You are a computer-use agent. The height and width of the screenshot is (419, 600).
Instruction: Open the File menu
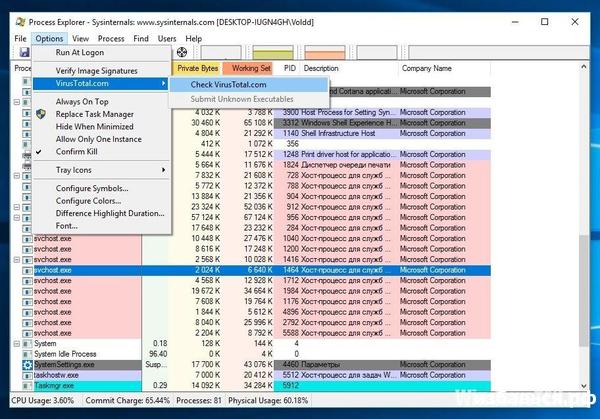click(x=20, y=39)
